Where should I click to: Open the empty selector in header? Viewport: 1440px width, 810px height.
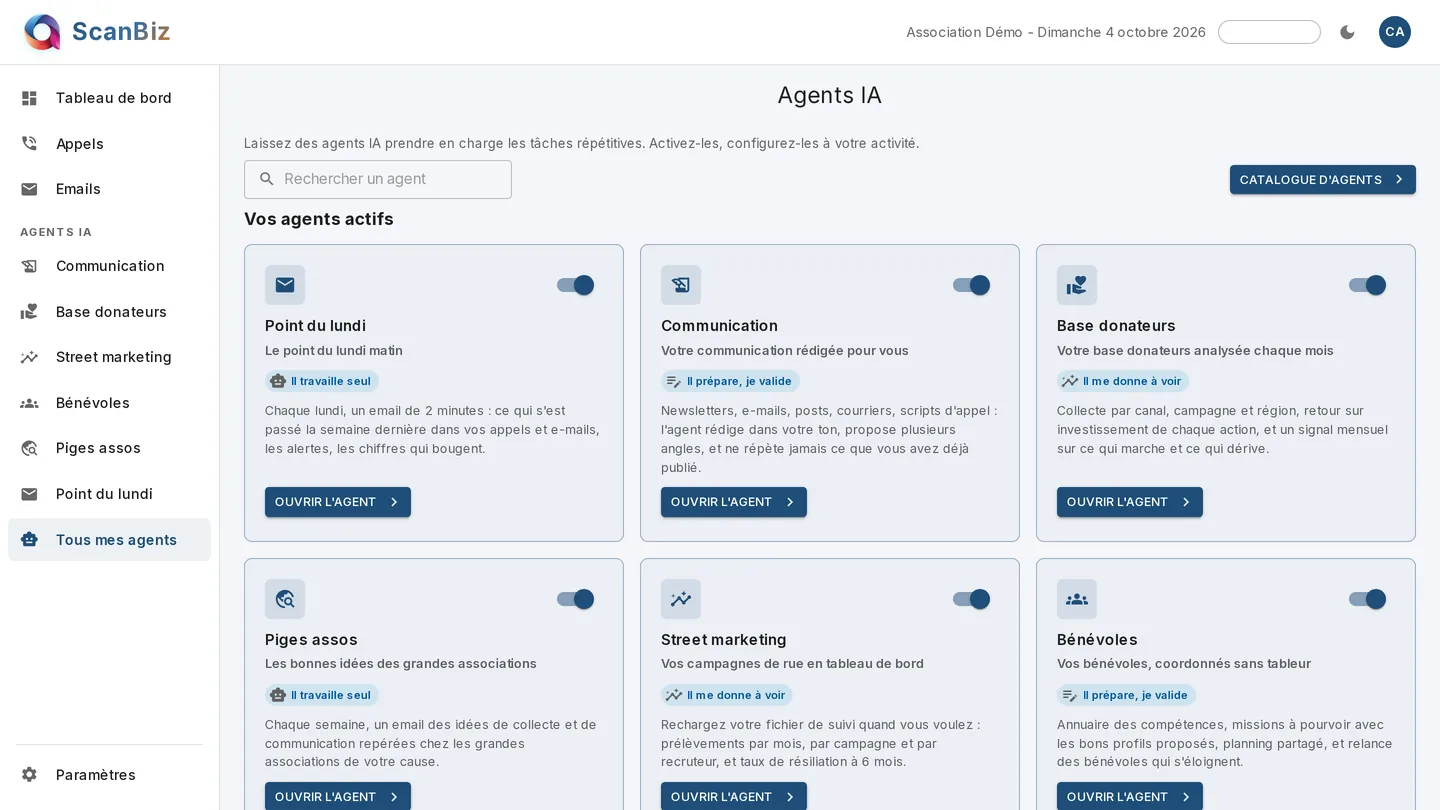point(1269,32)
